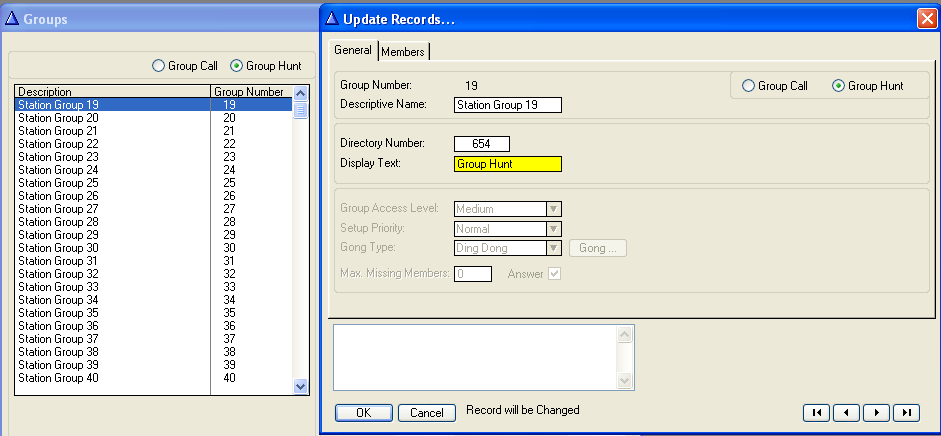Screen dimensions: 941x436
Task: Select the Station Group 33 row
Action: [154, 287]
